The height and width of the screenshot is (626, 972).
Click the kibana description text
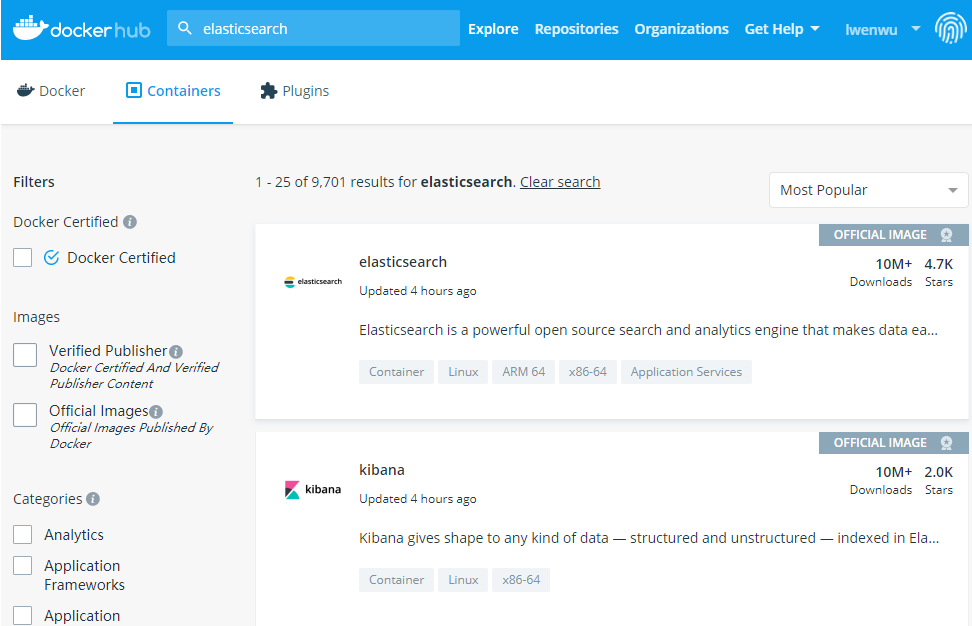(649, 538)
